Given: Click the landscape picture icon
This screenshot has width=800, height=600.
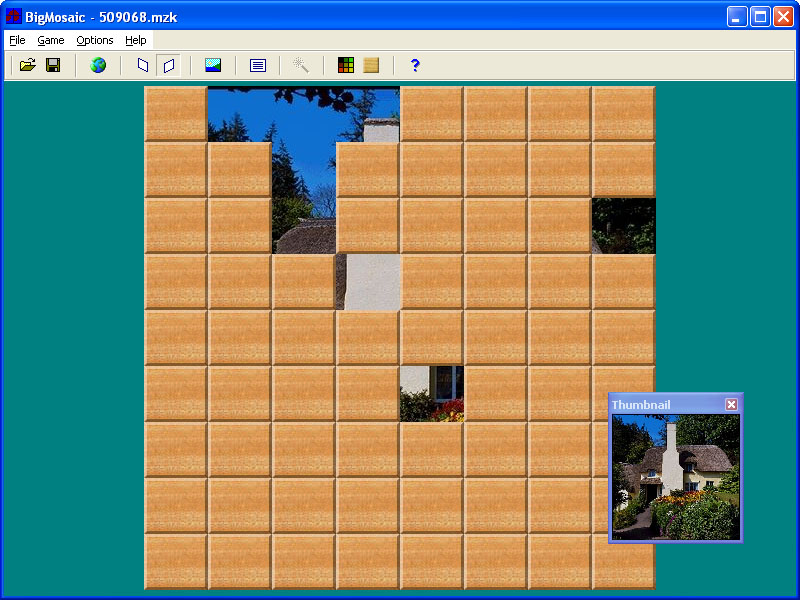Looking at the screenshot, I should (213, 65).
